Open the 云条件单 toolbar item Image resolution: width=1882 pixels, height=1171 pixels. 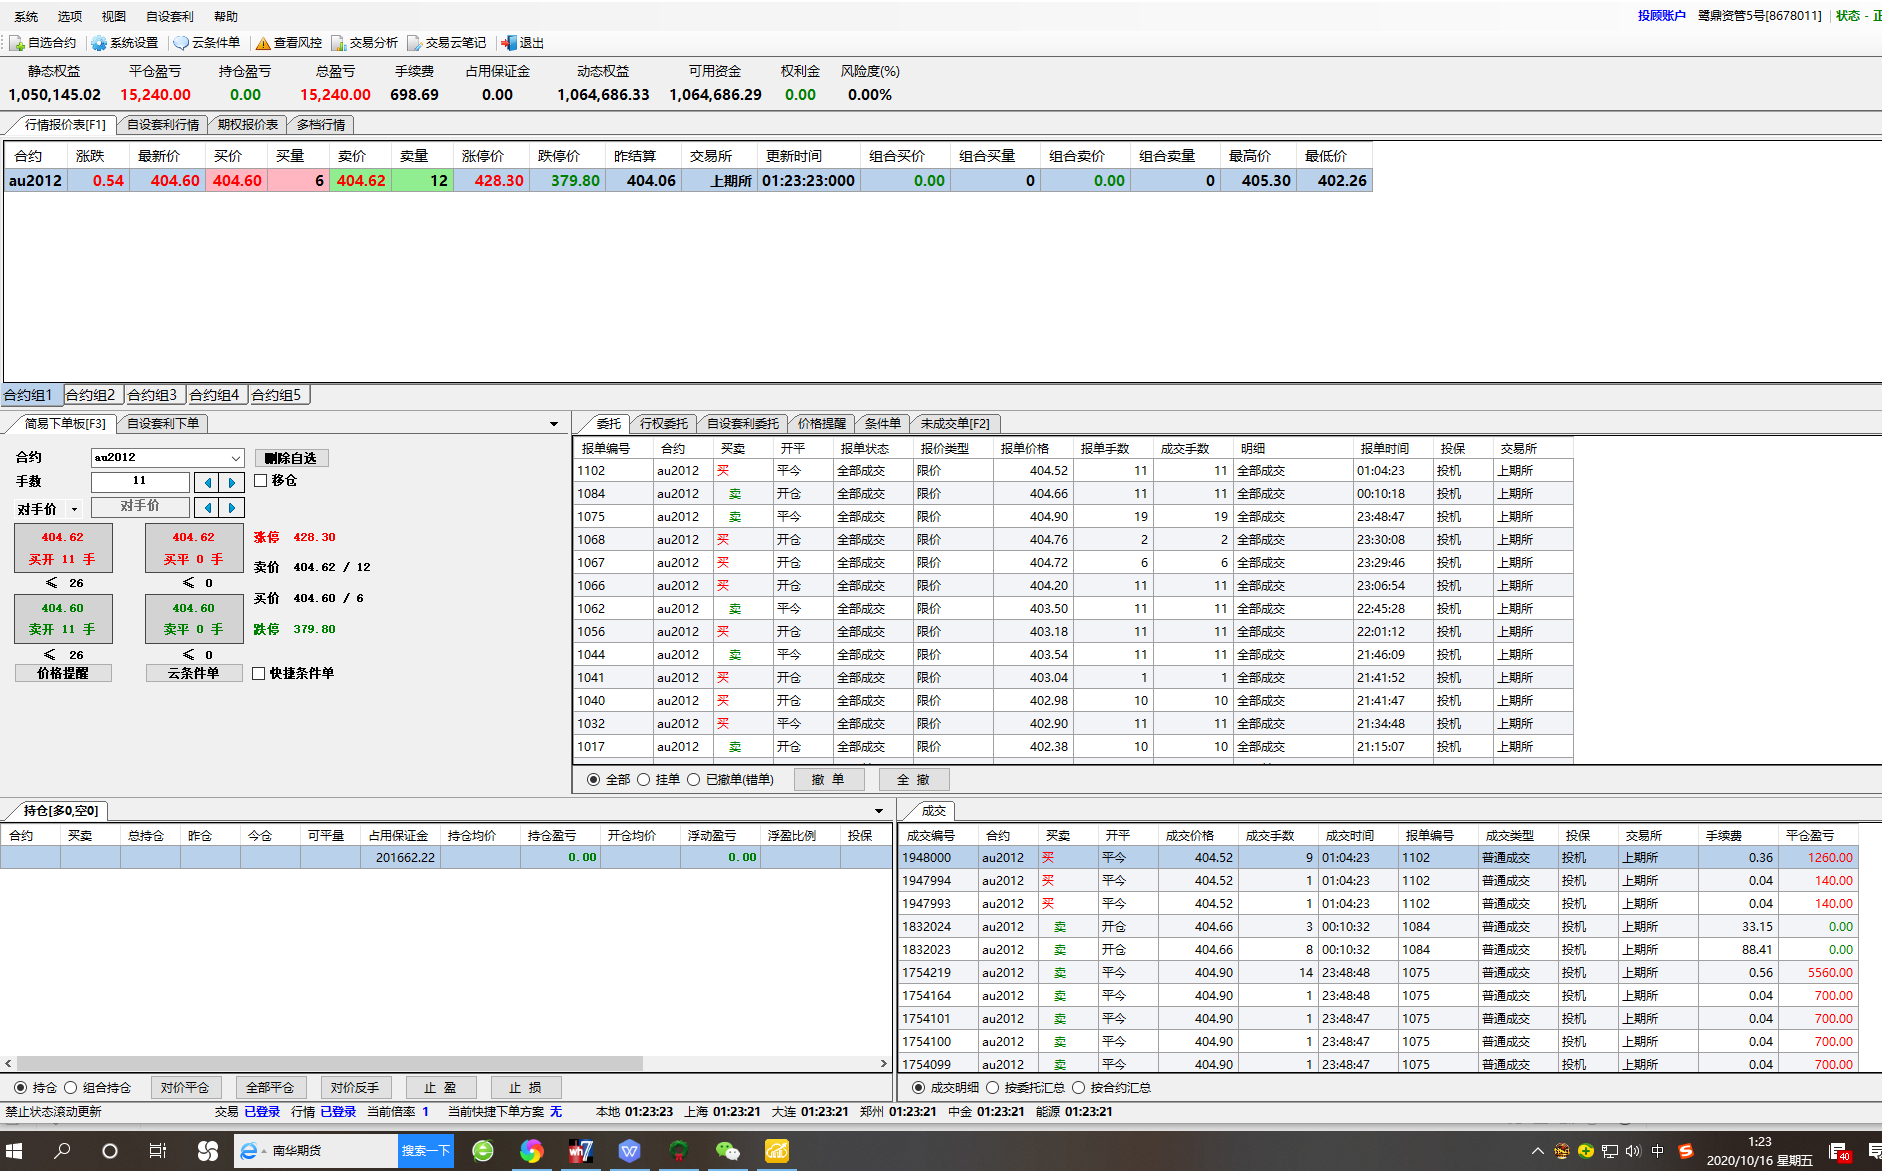(x=207, y=43)
